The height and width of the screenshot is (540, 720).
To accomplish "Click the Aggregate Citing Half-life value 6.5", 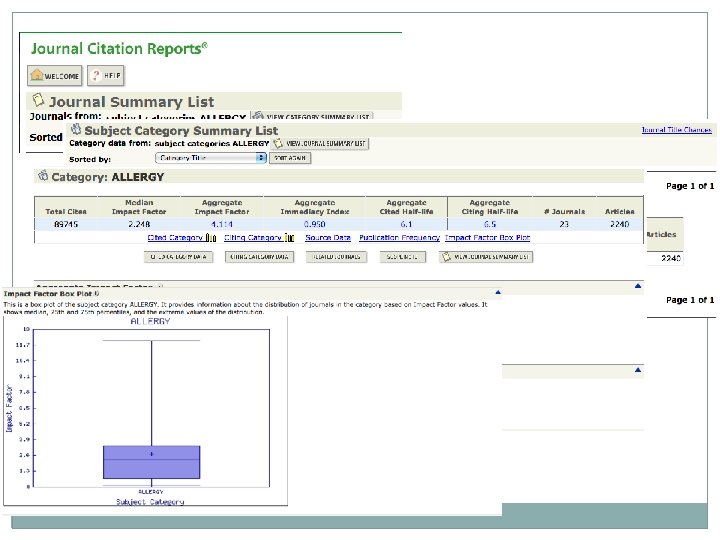I will coord(490,224).
